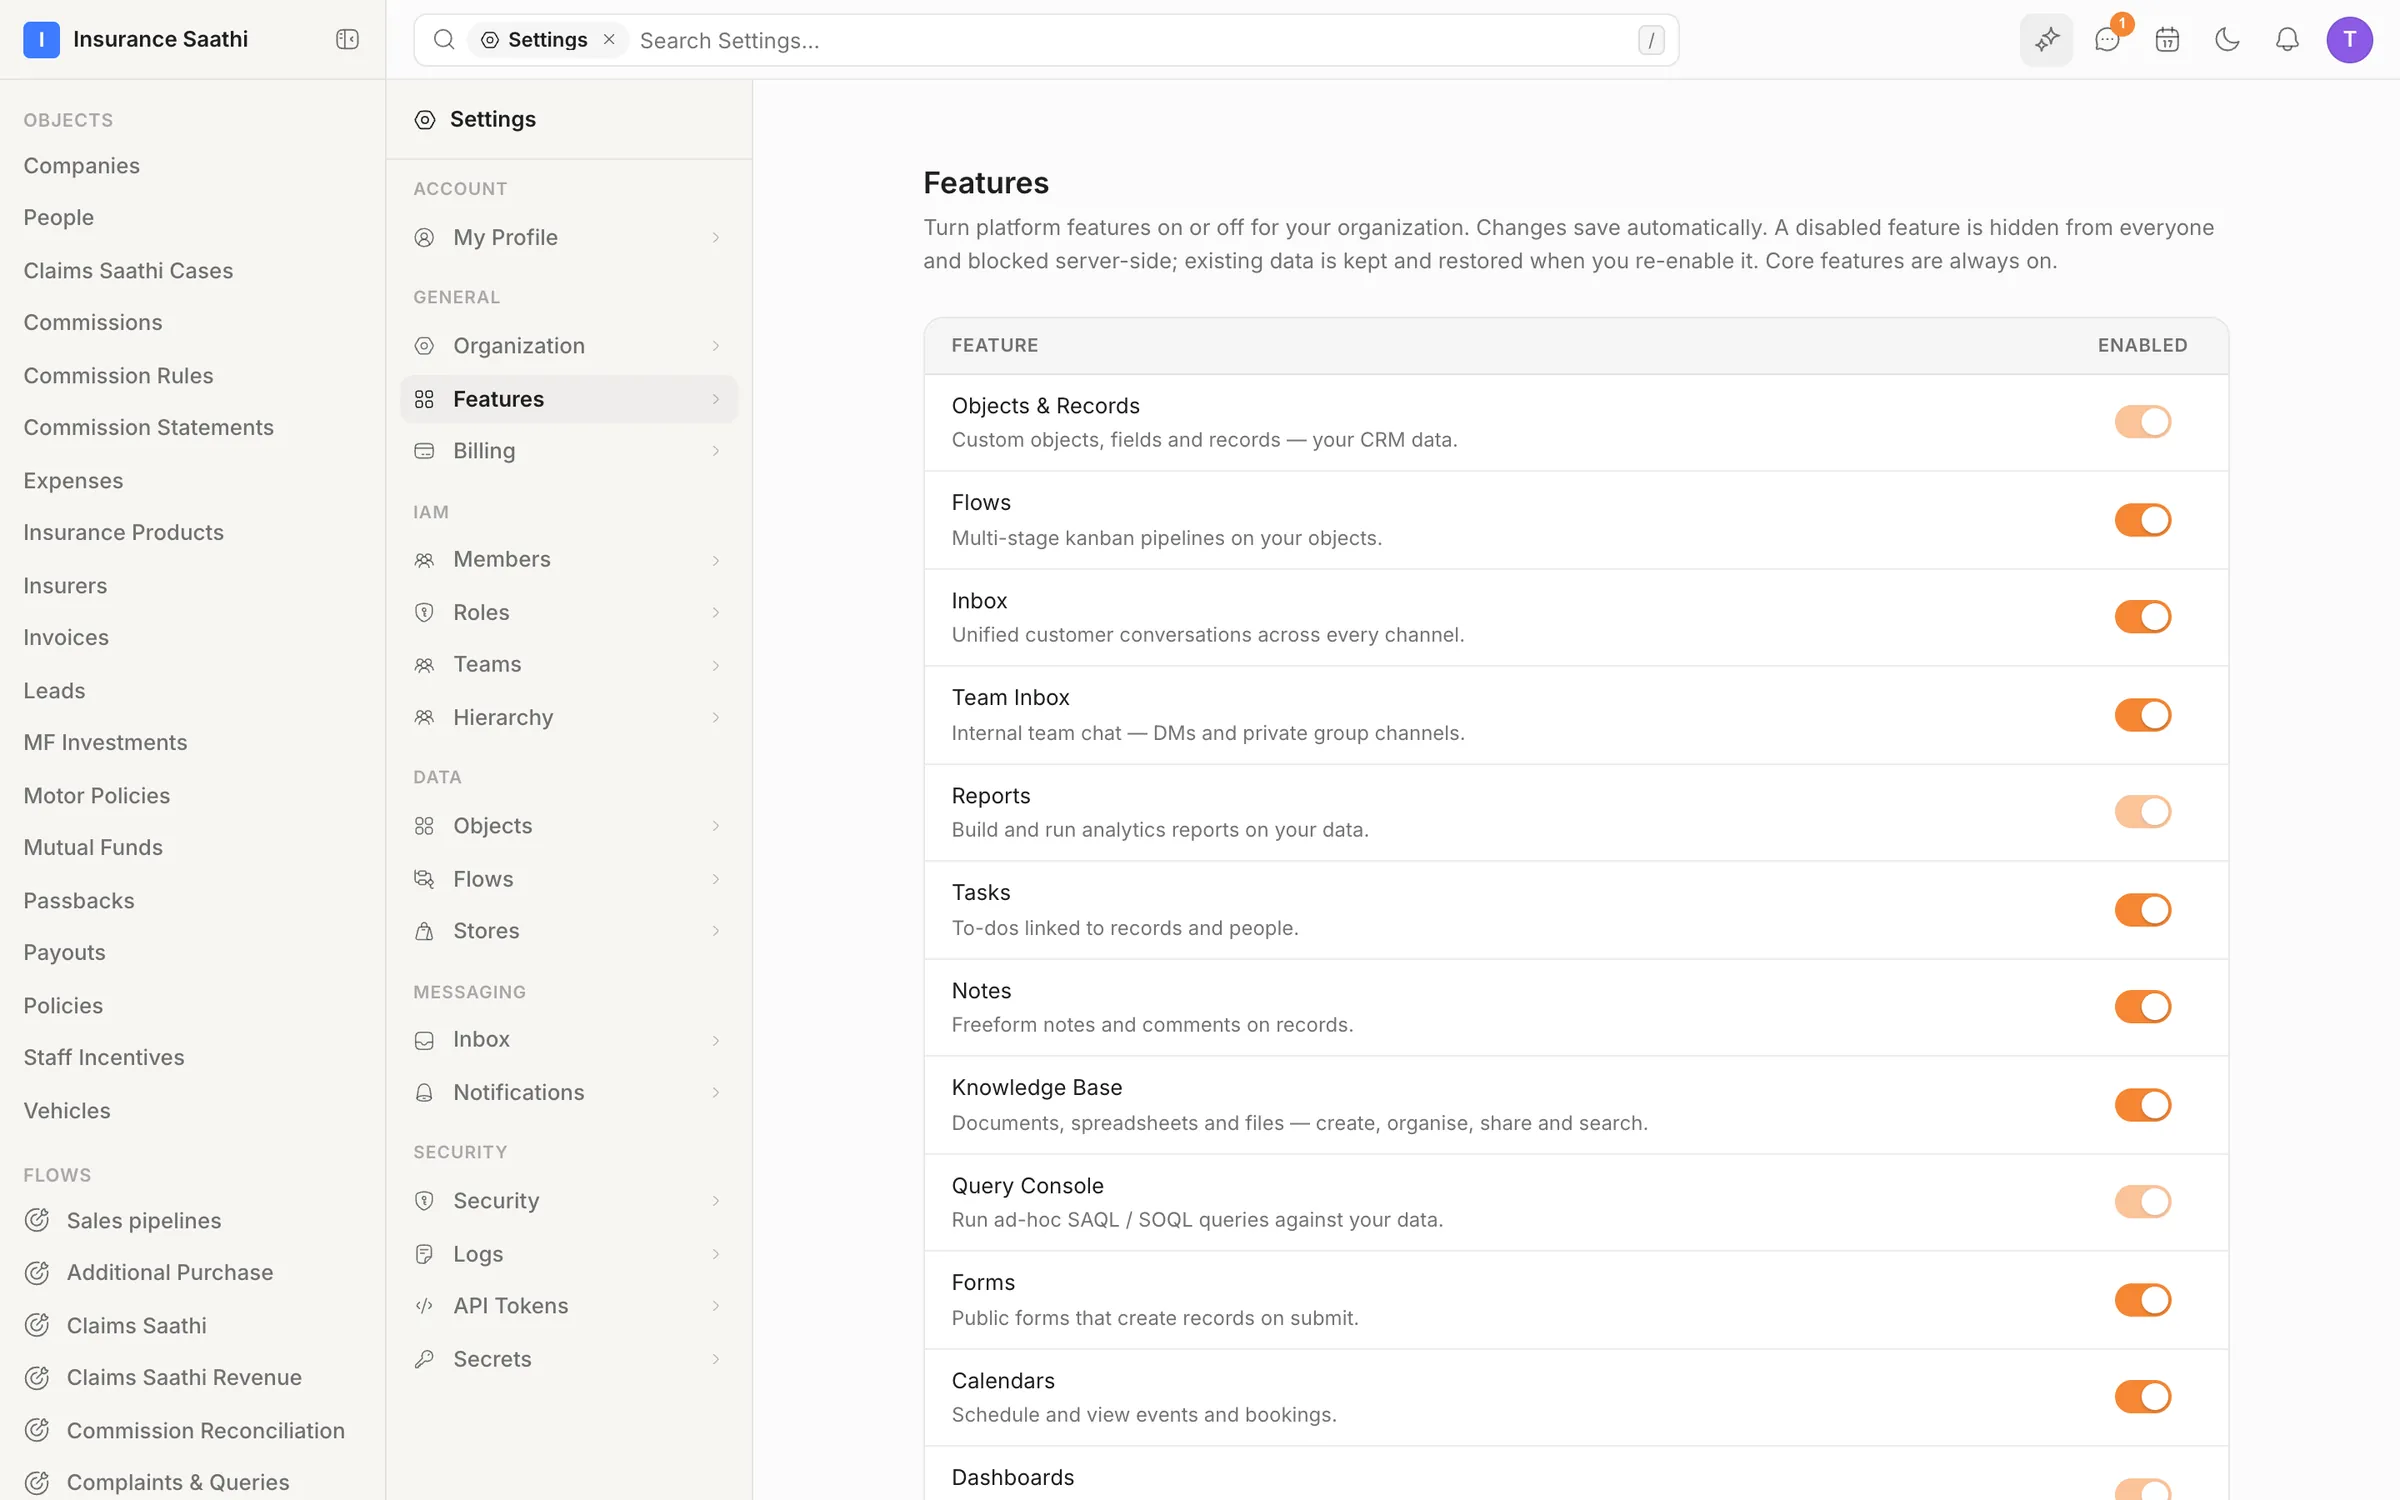Open Logs settings menu item
The image size is (2400, 1500).
(x=568, y=1254)
